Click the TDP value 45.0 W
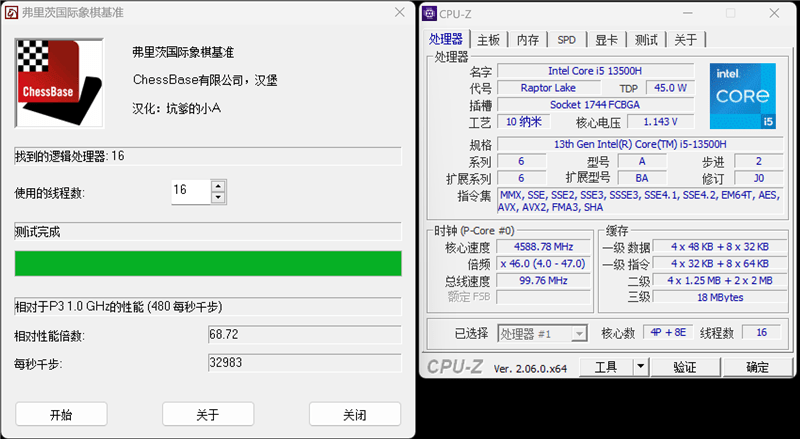Screen dimensions: 800x439 [x=670, y=88]
